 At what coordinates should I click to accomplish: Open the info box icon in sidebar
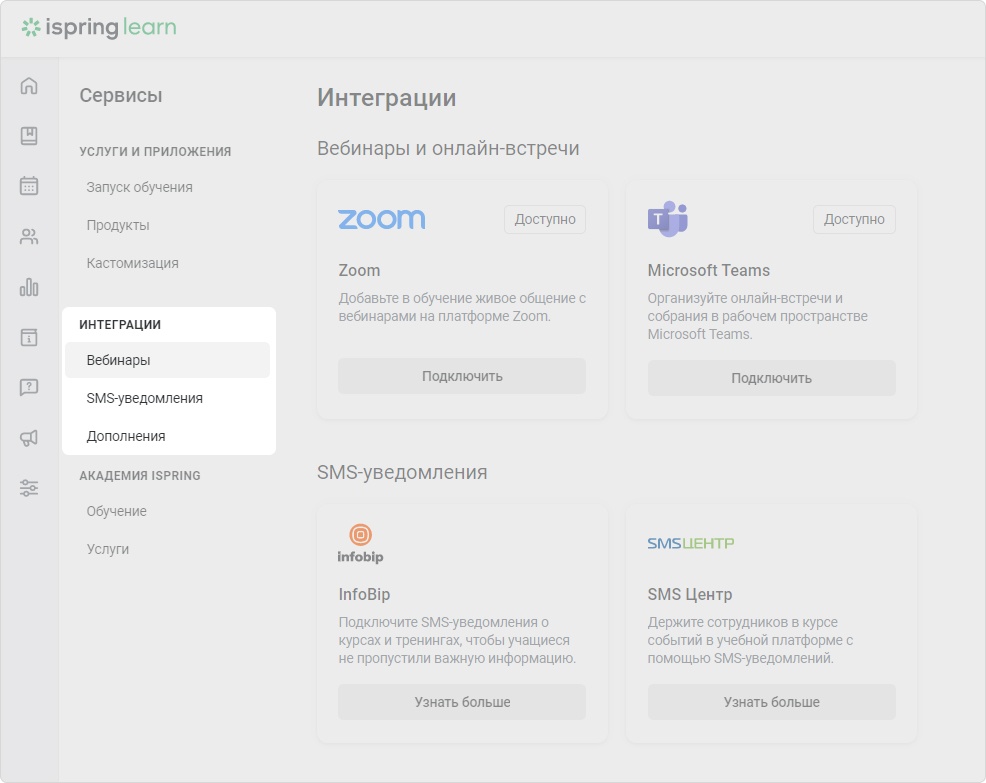click(x=29, y=337)
